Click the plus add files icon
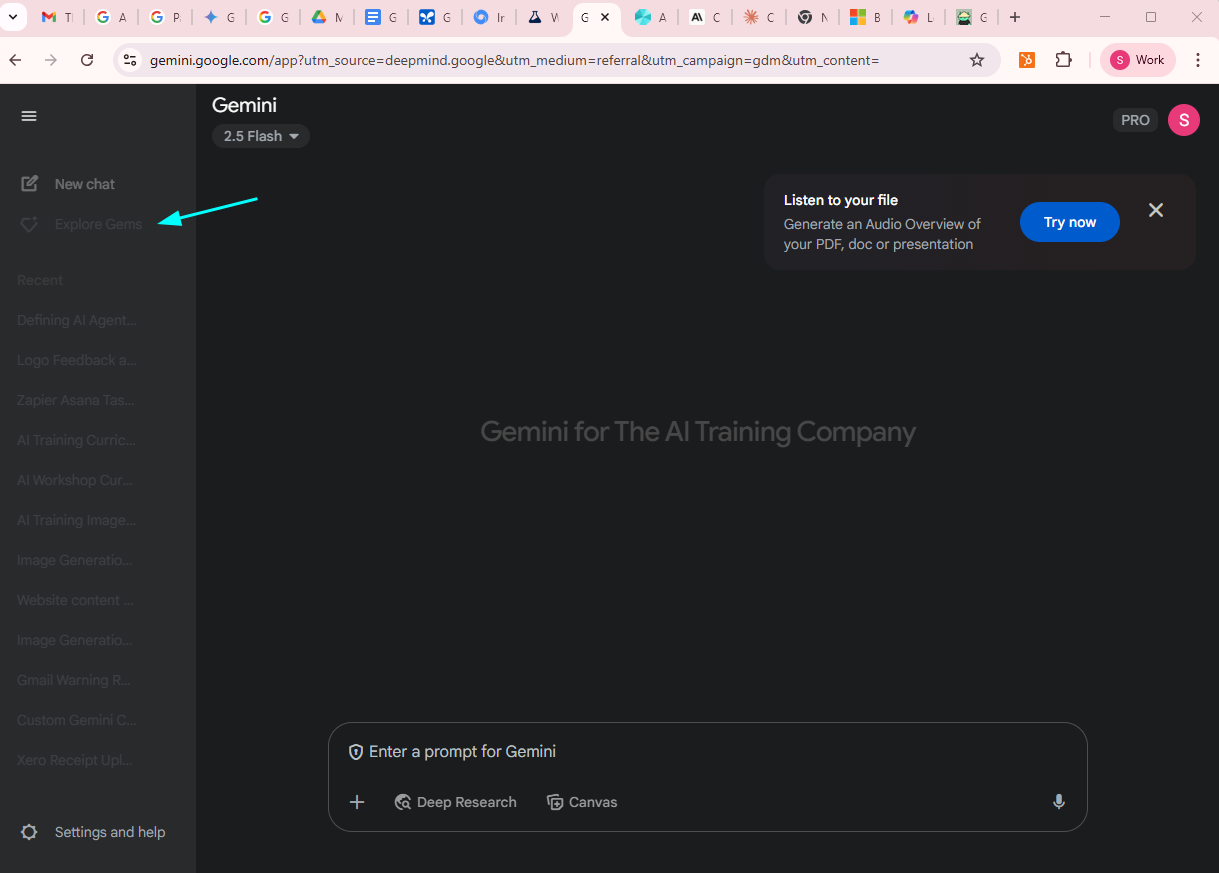Viewport: 1219px width, 873px height. click(357, 802)
